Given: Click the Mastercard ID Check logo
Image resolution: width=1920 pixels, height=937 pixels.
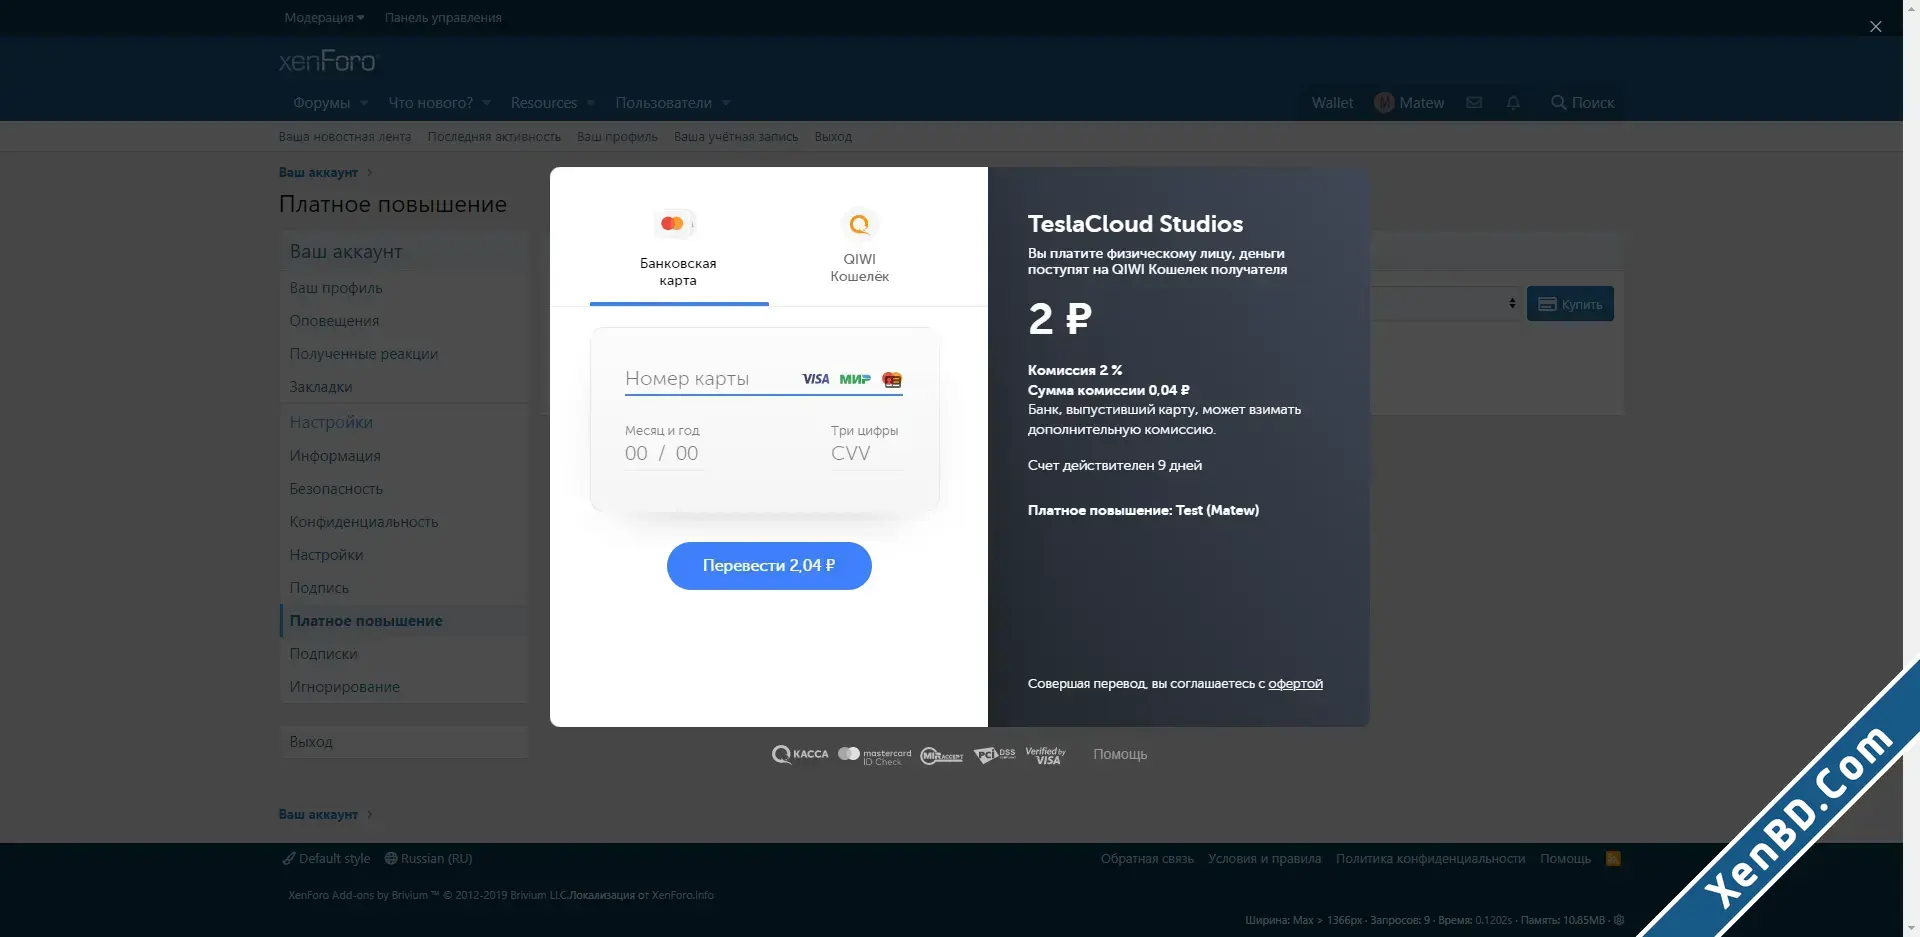Looking at the screenshot, I should tap(875, 755).
